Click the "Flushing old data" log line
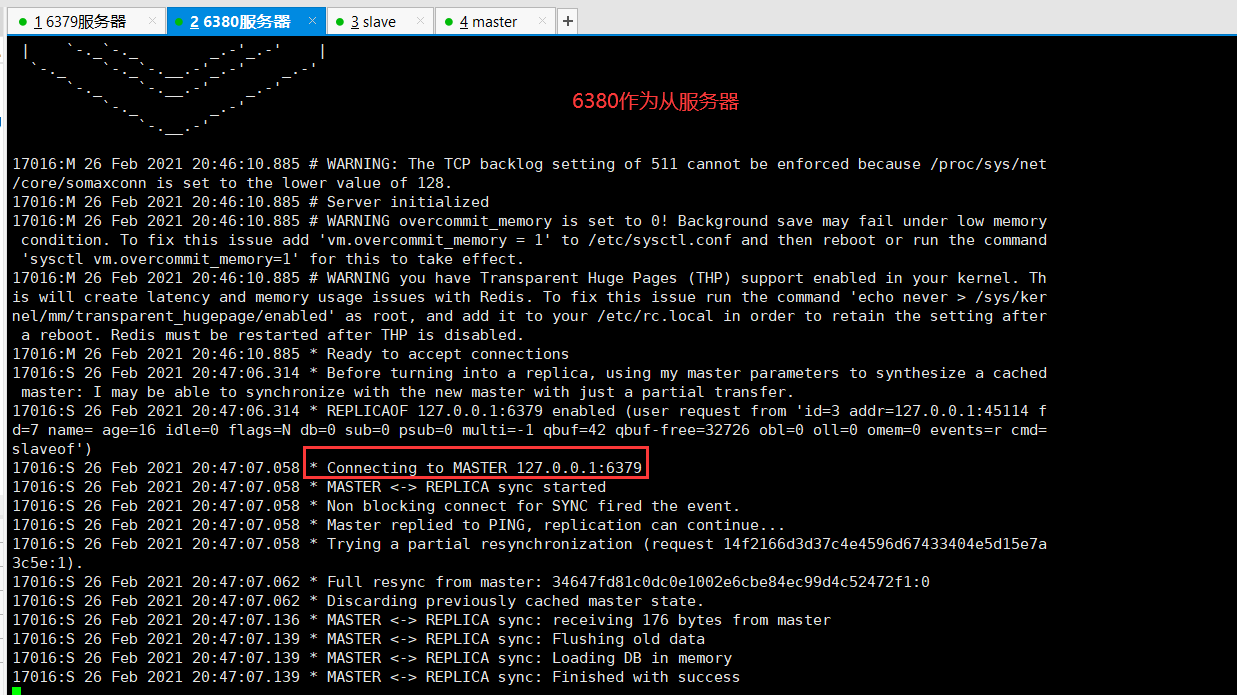Image resolution: width=1237 pixels, height=695 pixels. point(358,639)
